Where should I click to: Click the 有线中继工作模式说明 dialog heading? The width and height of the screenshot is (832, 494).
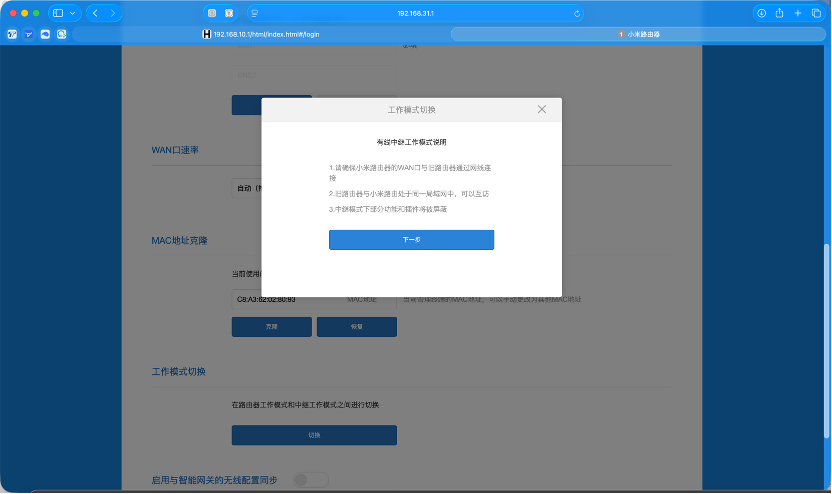point(411,142)
